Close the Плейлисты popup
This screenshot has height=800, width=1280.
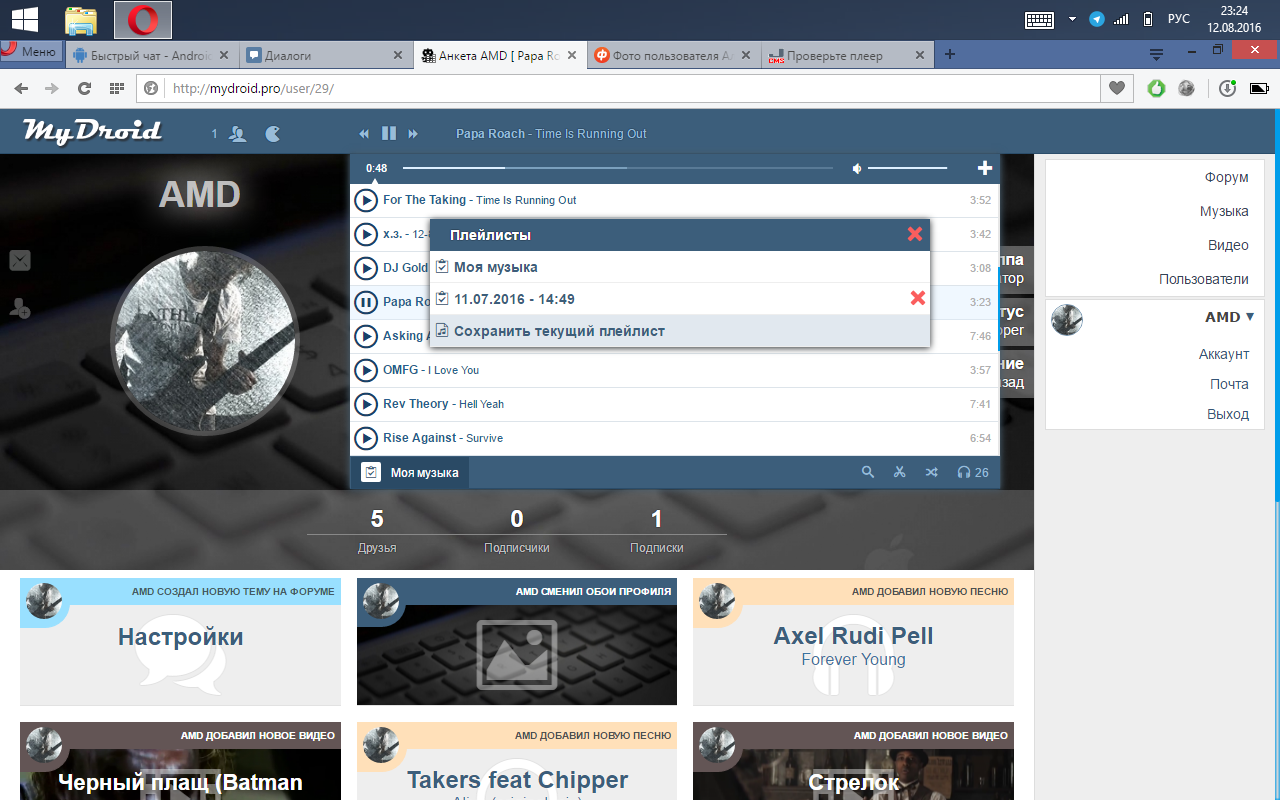click(915, 234)
